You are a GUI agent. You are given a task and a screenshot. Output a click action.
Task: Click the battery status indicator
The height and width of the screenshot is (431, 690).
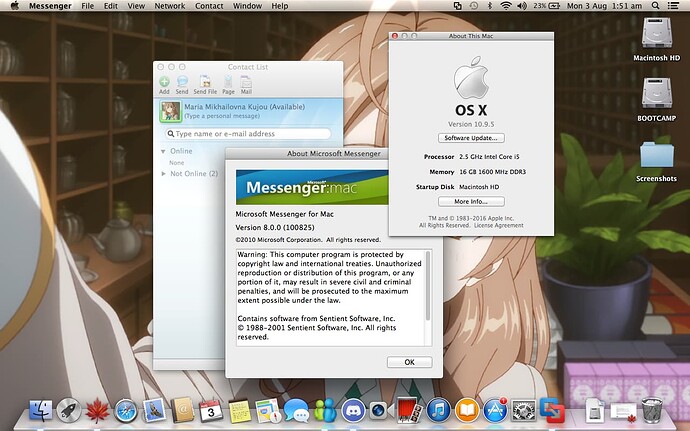(546, 6)
